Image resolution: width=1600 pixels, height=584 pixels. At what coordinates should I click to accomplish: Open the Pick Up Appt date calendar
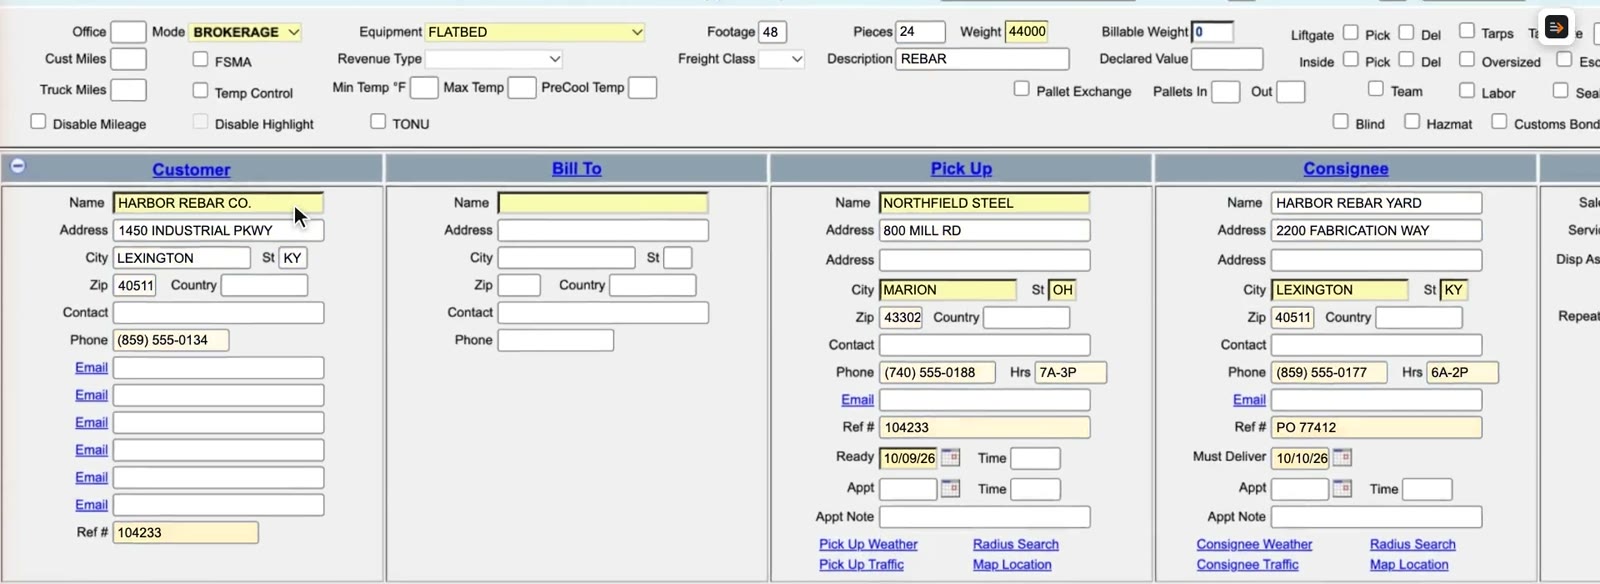pos(950,489)
